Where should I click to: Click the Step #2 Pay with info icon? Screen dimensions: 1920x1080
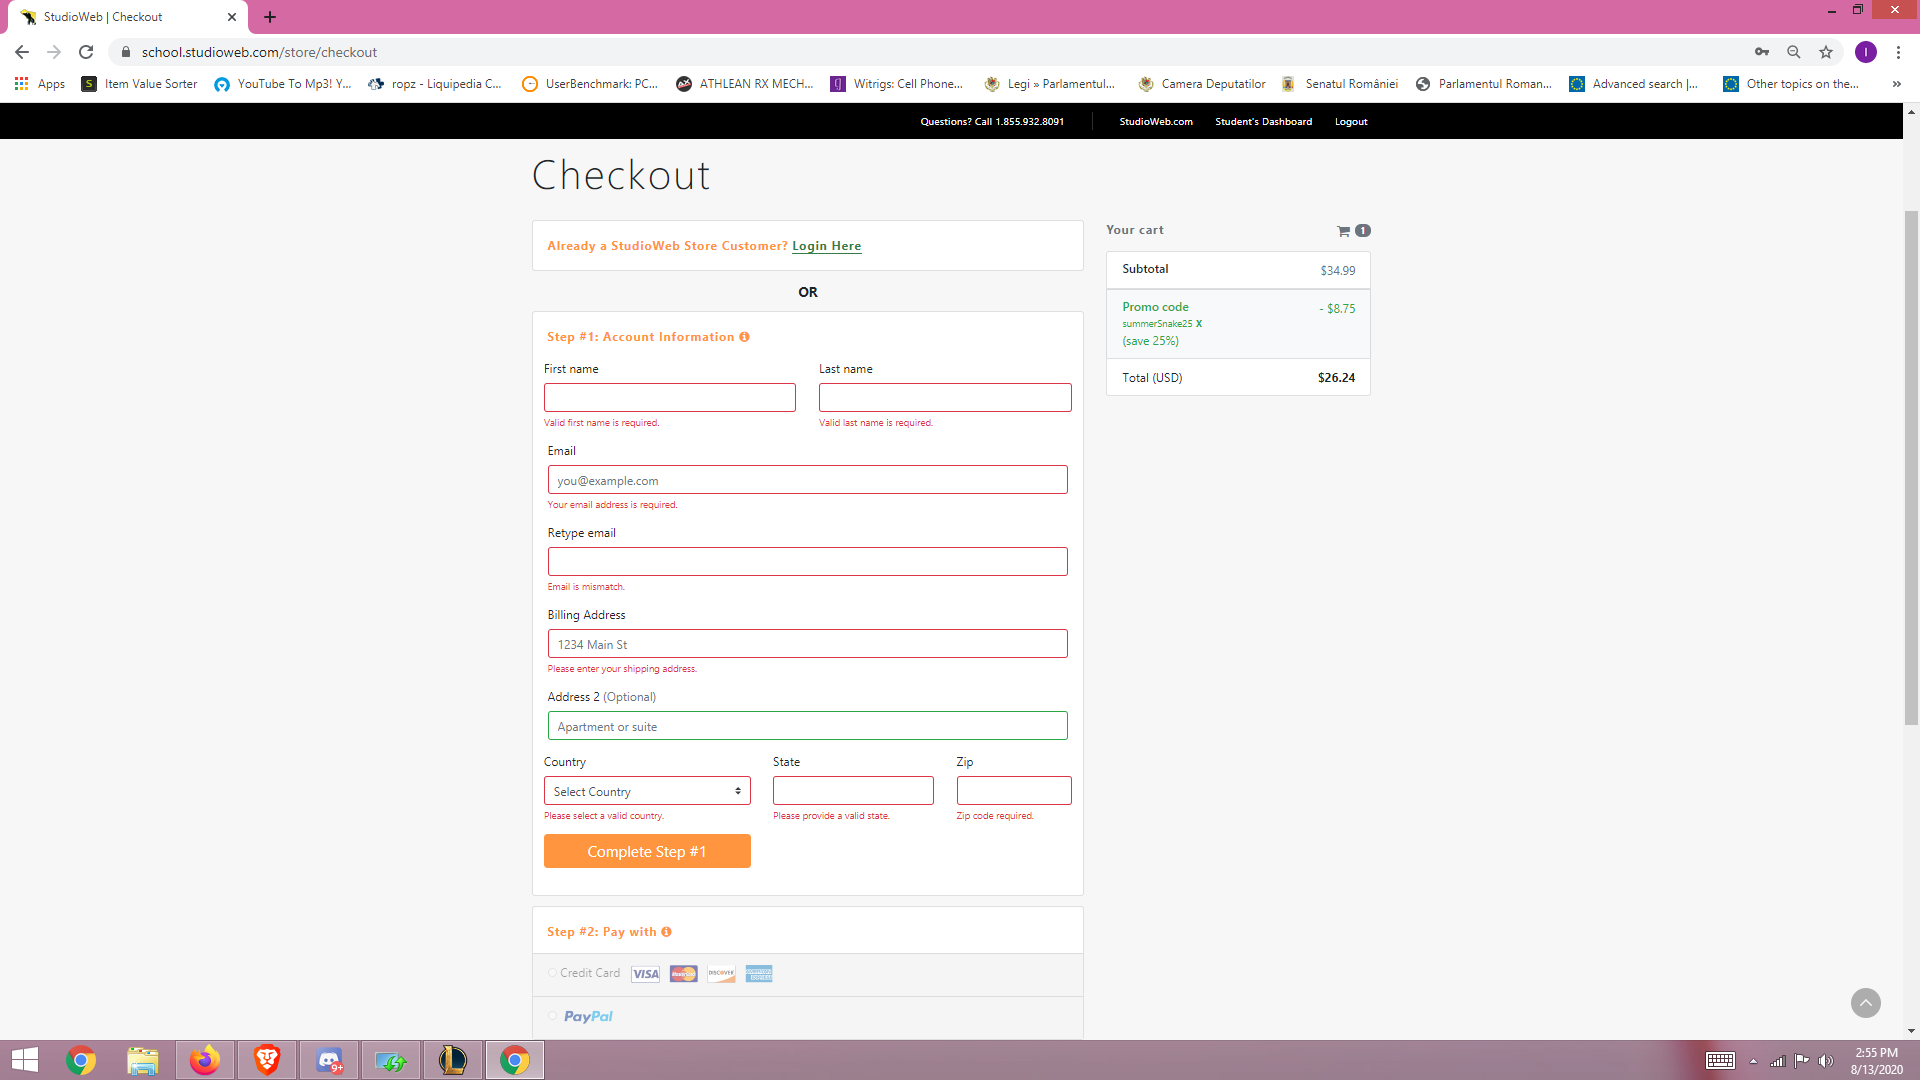pyautogui.click(x=666, y=932)
